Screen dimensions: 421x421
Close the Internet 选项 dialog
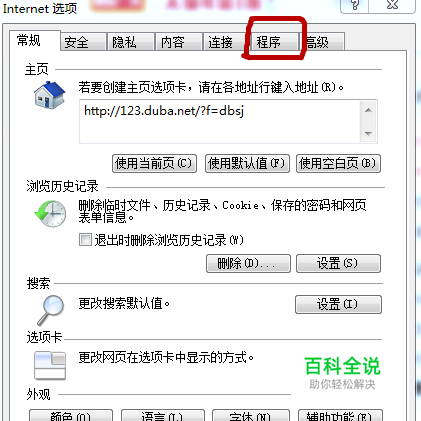tap(392, 6)
